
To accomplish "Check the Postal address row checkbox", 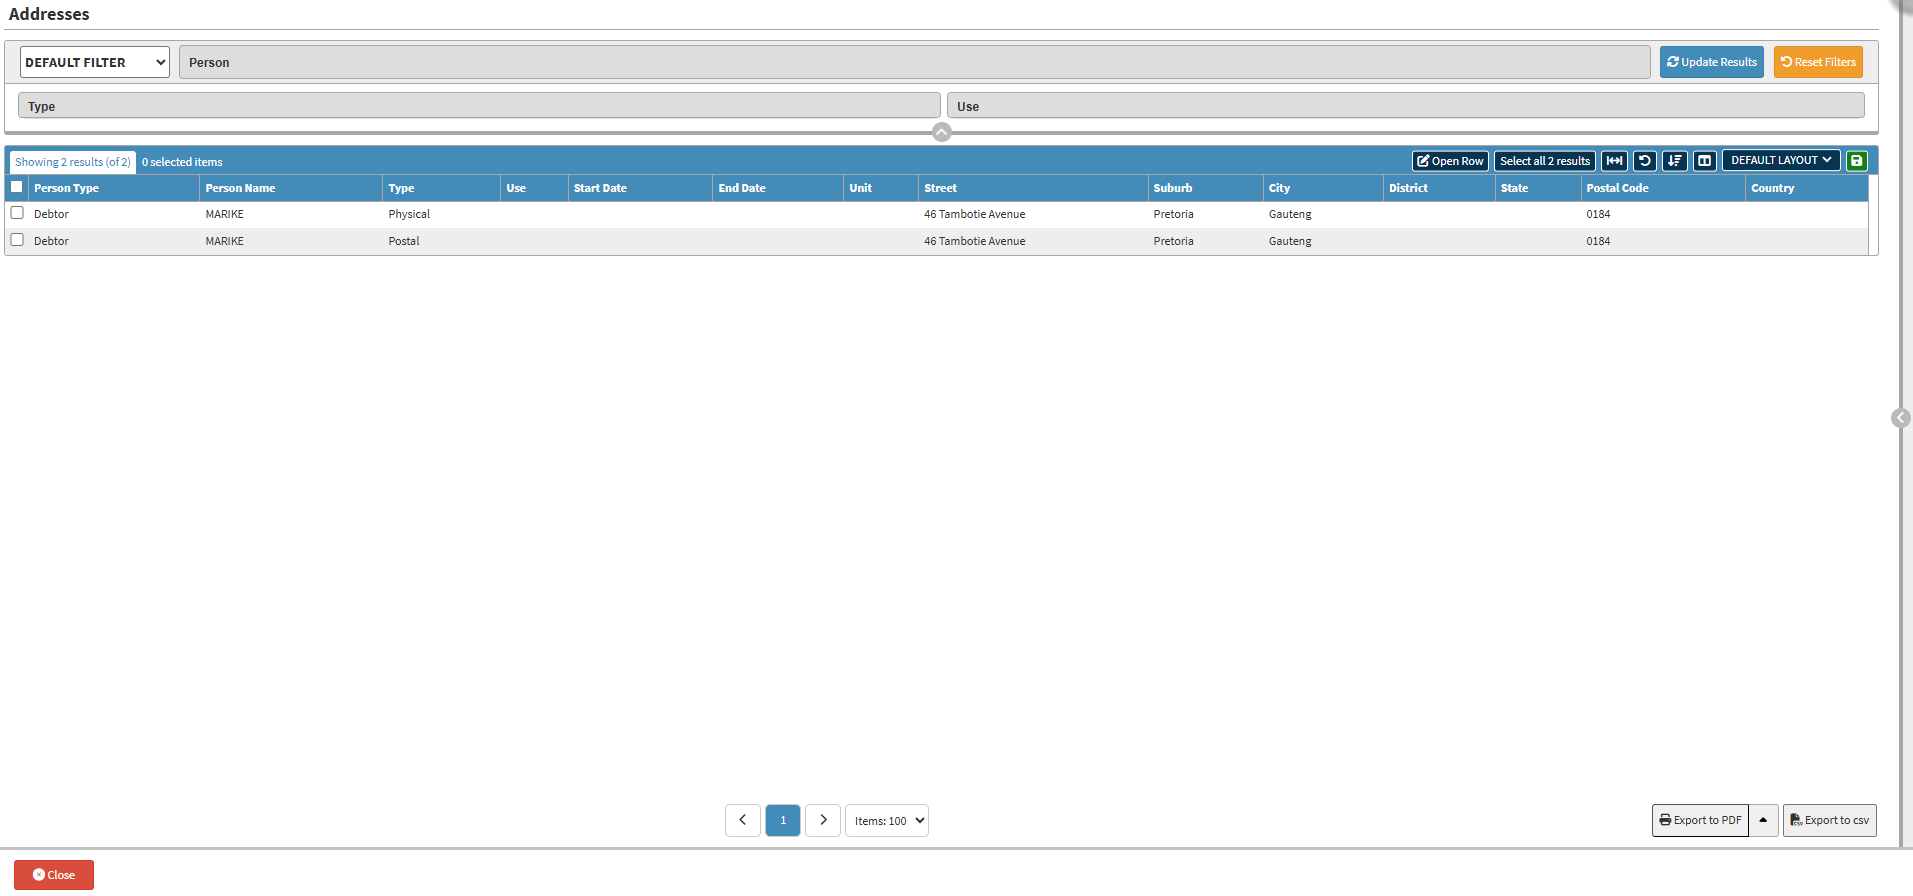I will [17, 240].
